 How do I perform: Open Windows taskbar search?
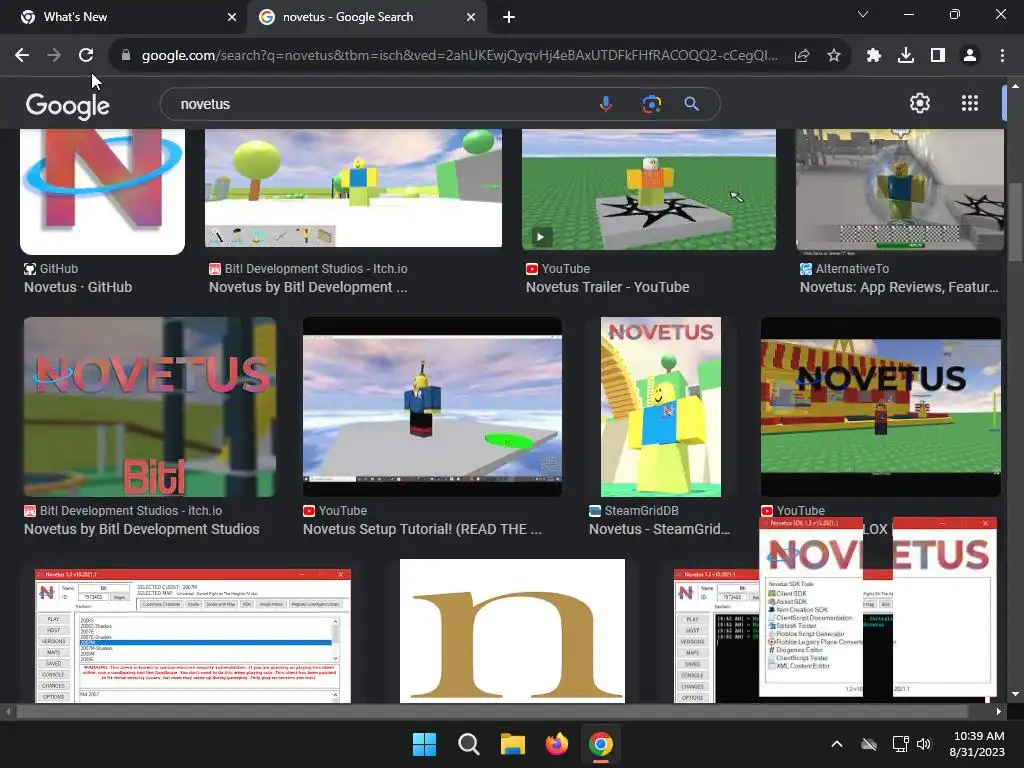click(x=468, y=744)
